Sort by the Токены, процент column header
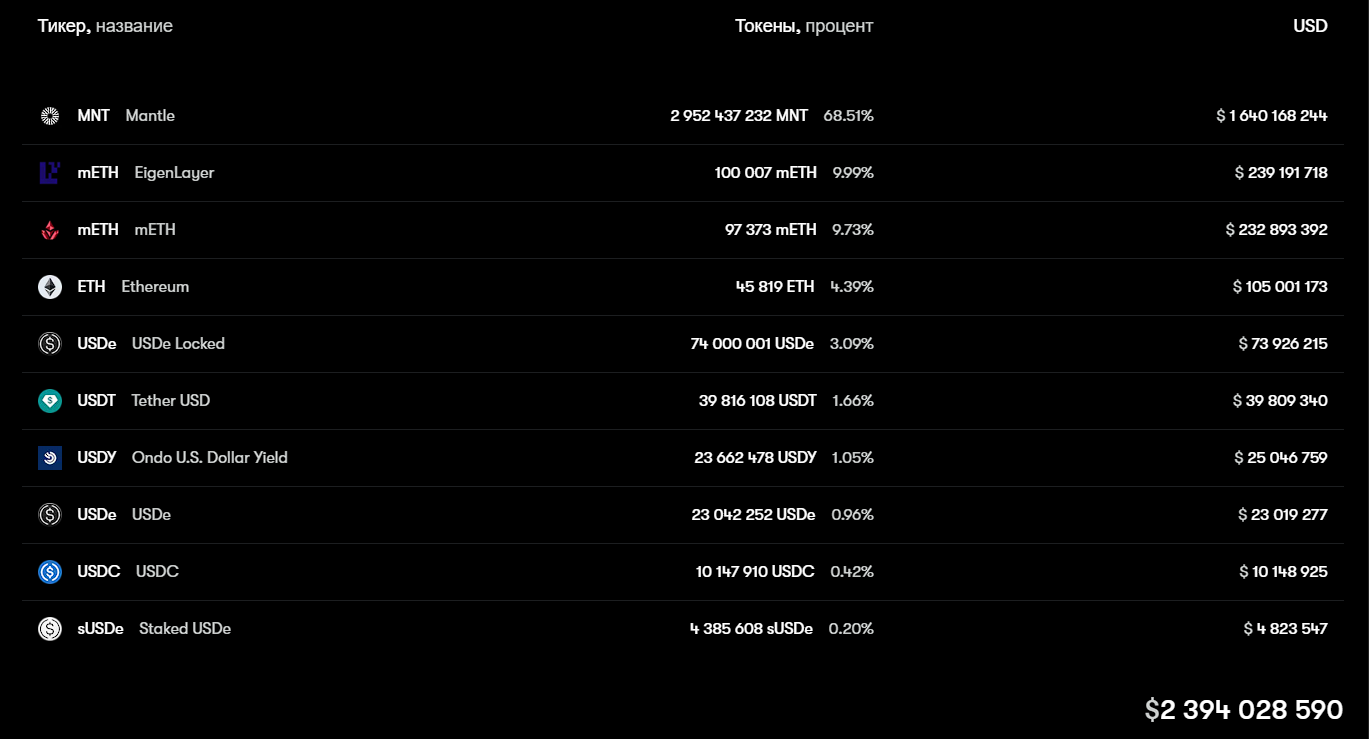1369x739 pixels. 804,26
